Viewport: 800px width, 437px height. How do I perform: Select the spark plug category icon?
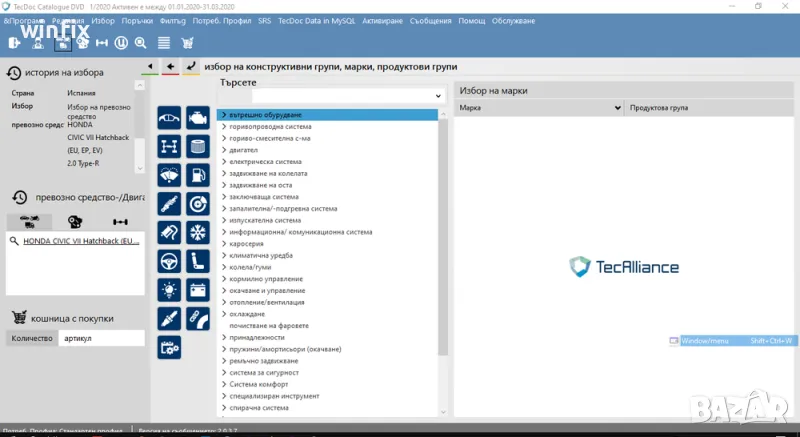pos(169,319)
